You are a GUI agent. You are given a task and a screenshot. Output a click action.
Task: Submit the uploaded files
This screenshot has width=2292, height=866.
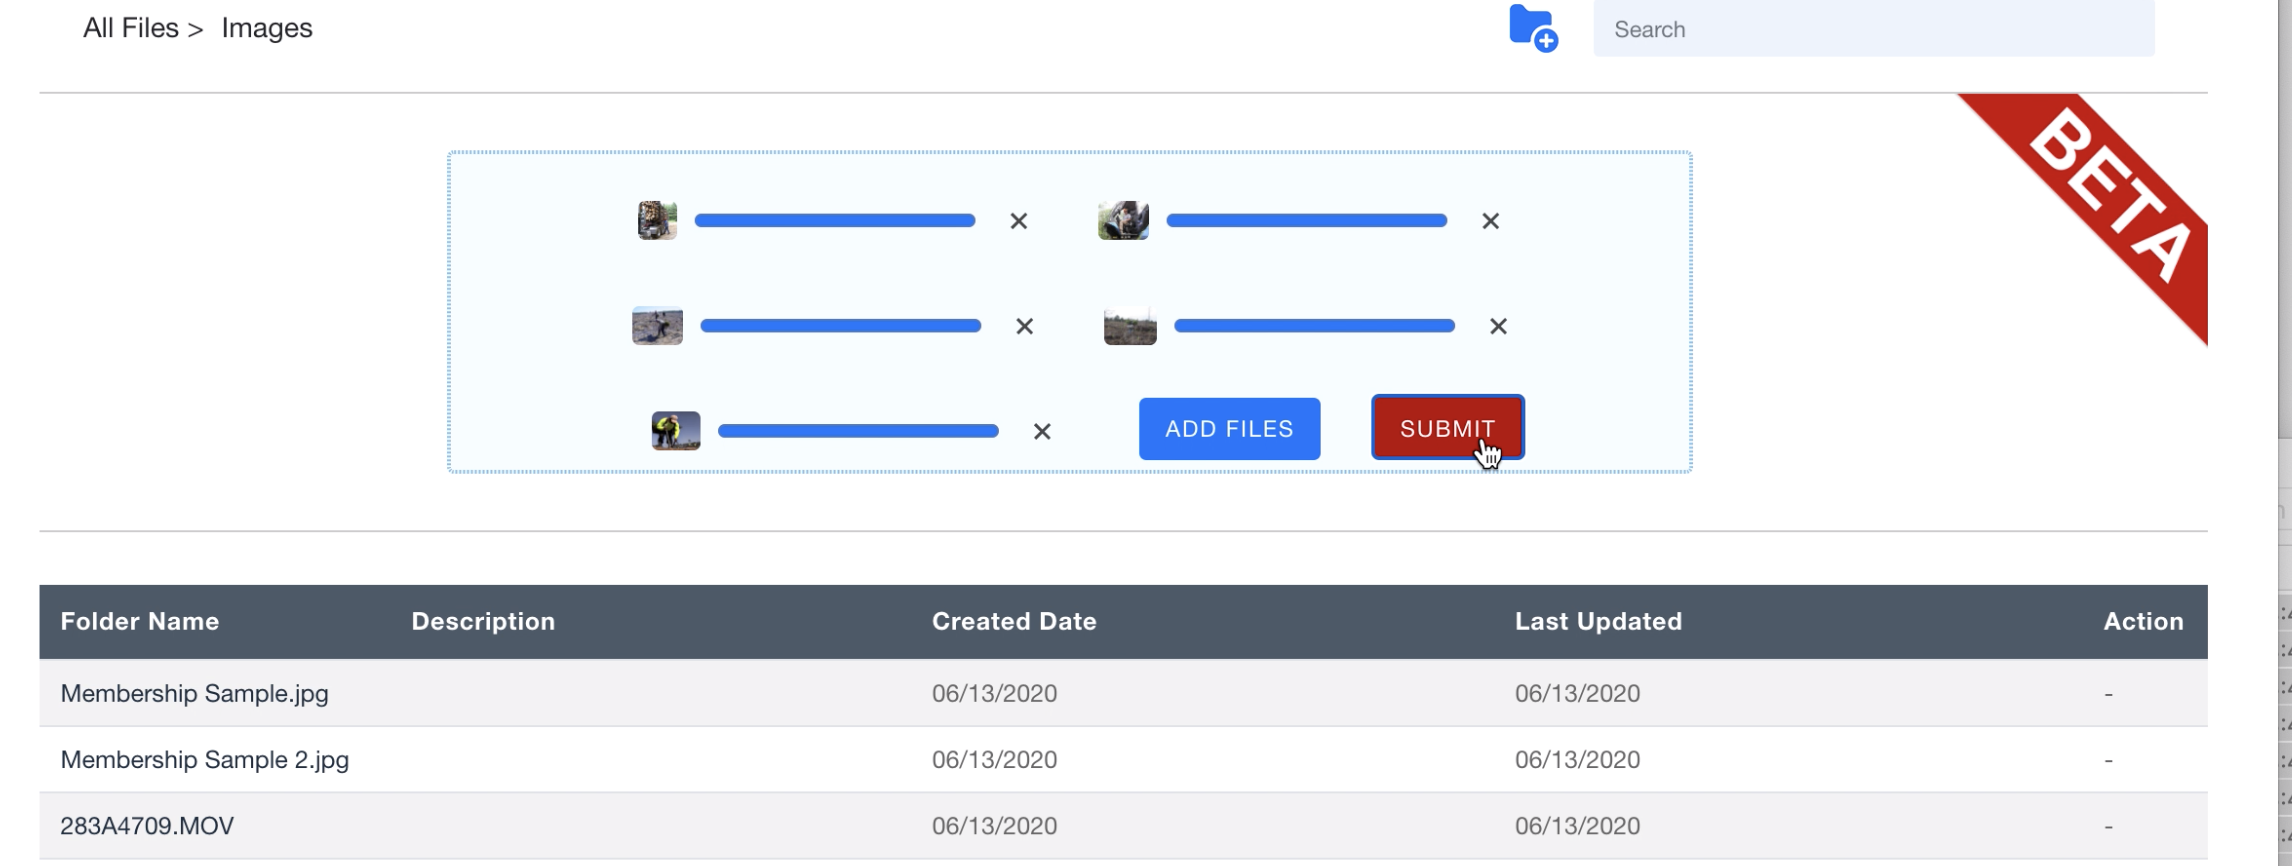click(1448, 428)
